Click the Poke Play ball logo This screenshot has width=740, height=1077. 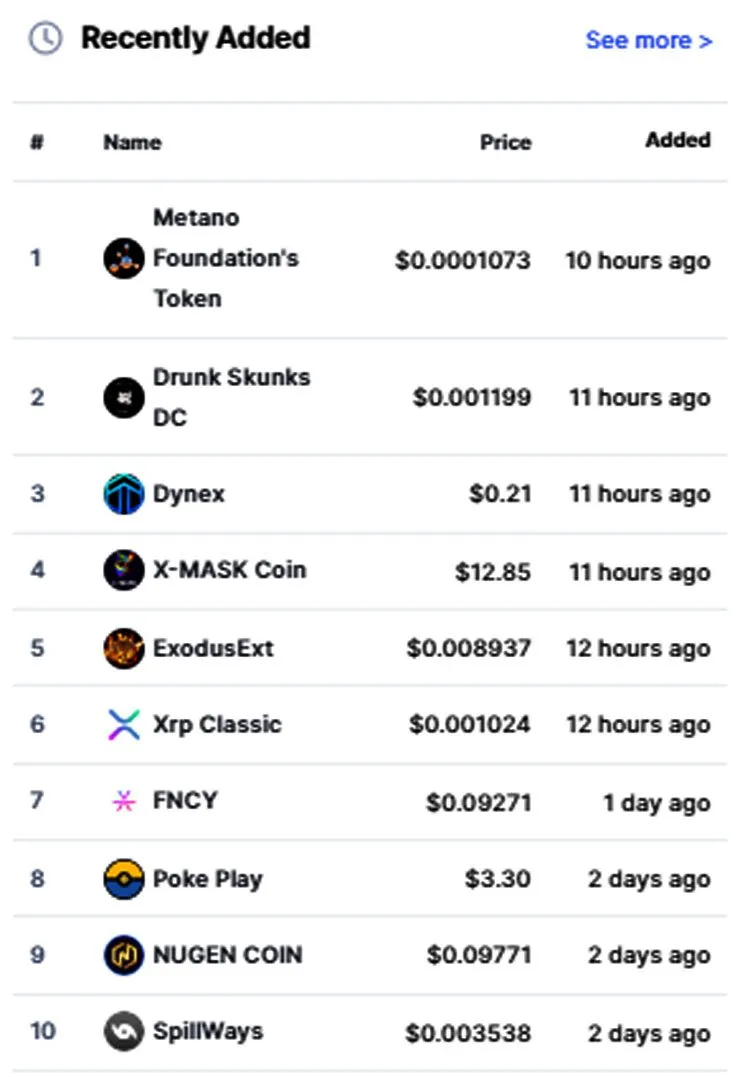(124, 879)
